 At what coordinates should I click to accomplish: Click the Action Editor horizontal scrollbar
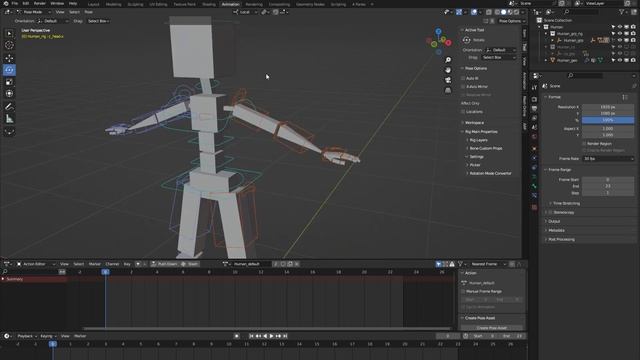[x=267, y=328]
